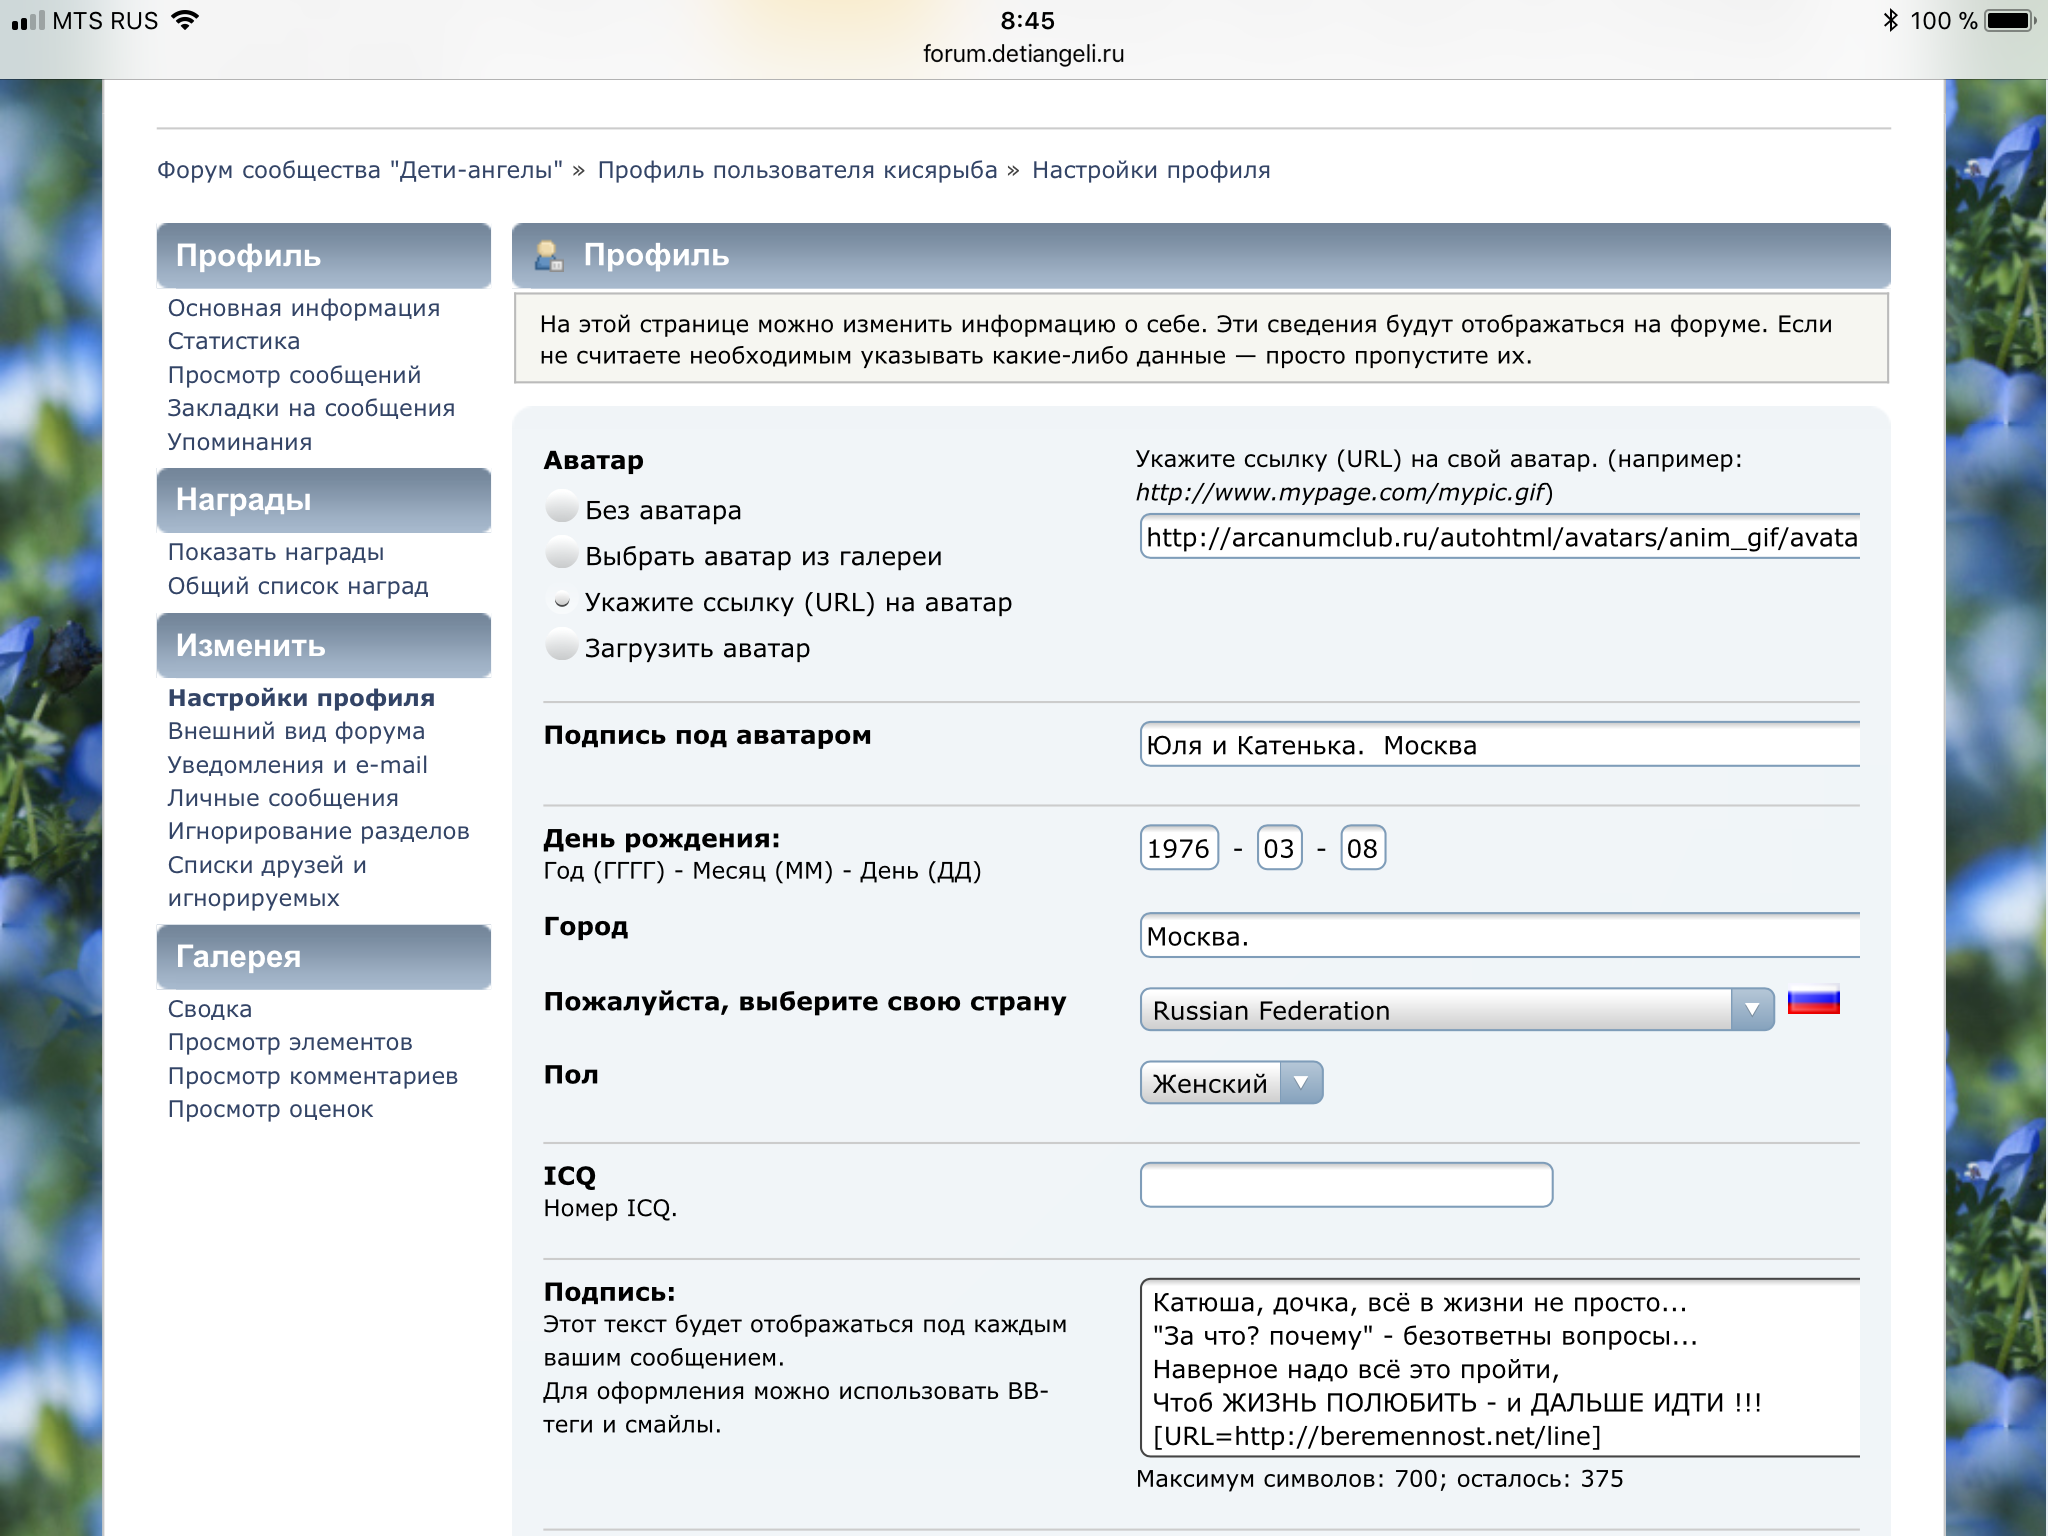Tap the Wi-Fi signal icon
The image size is (2048, 1536).
point(185,21)
